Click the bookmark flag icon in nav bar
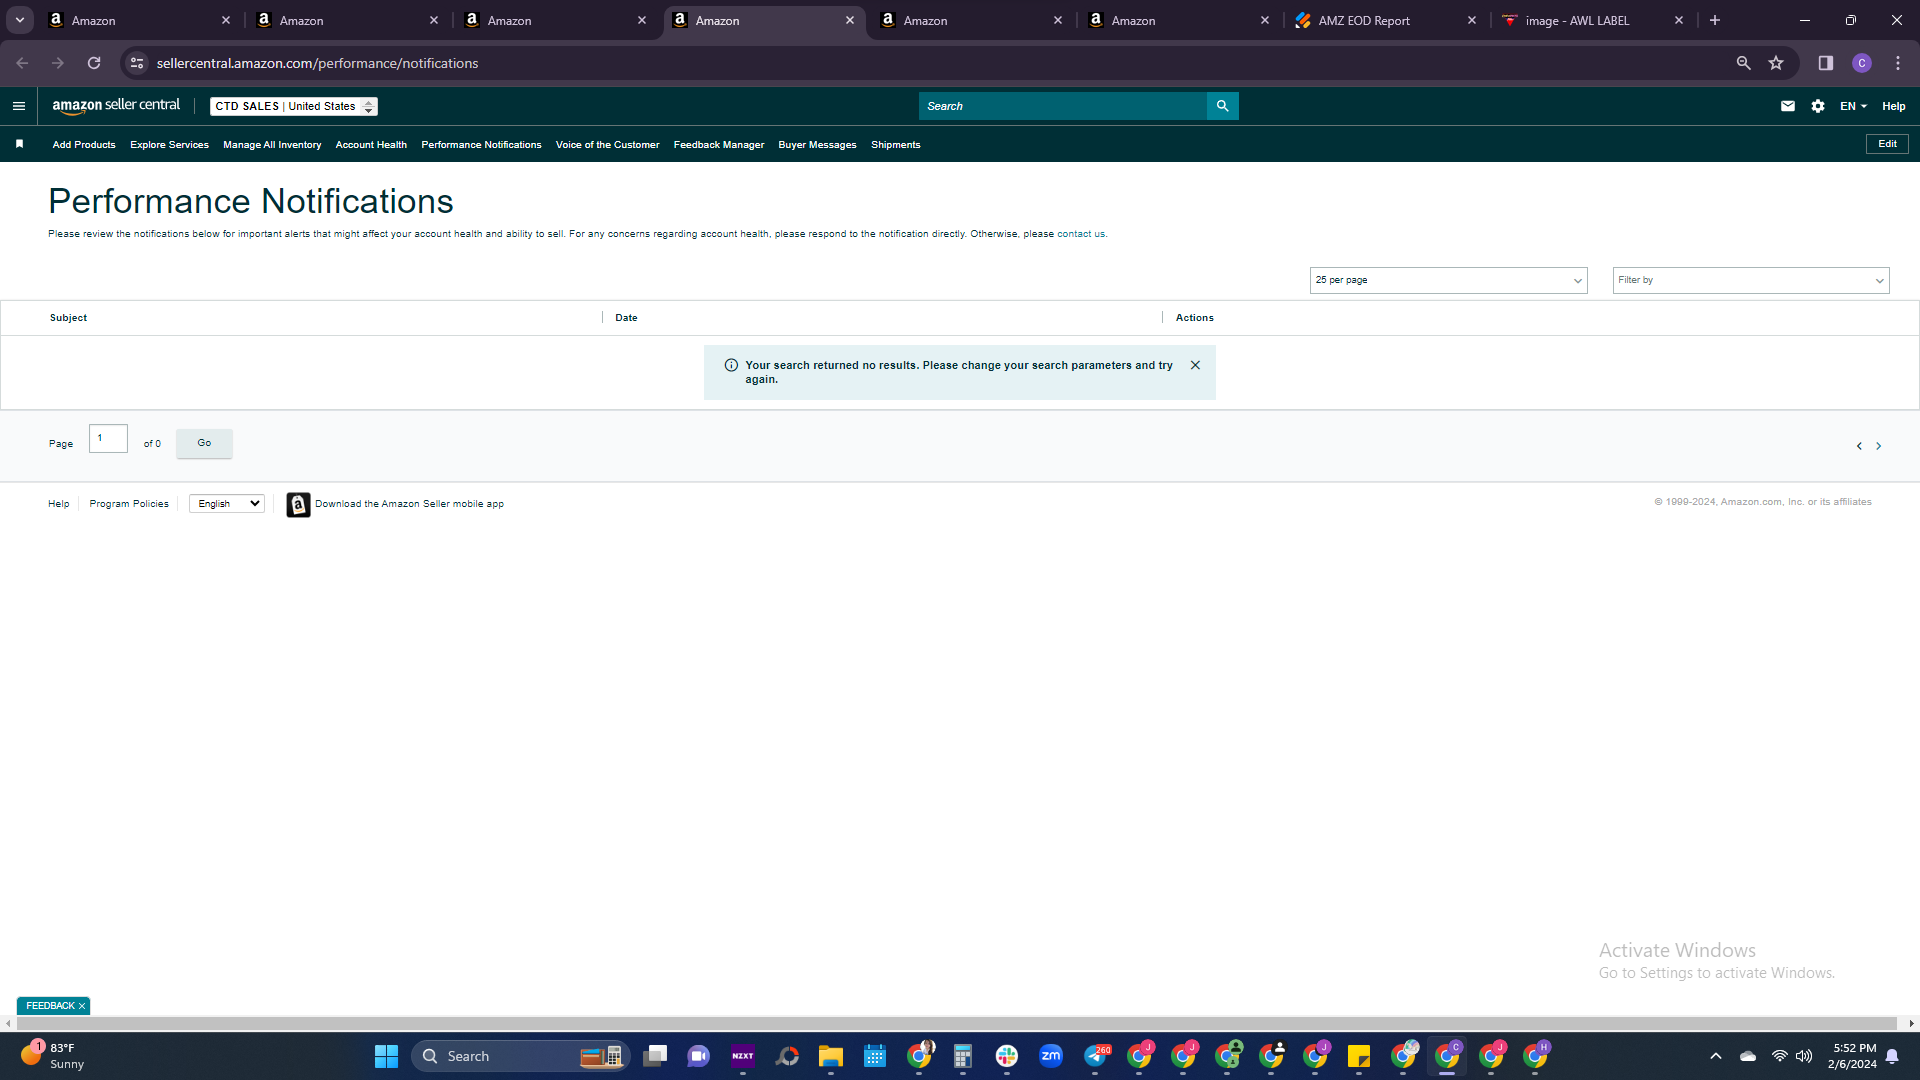 19,144
